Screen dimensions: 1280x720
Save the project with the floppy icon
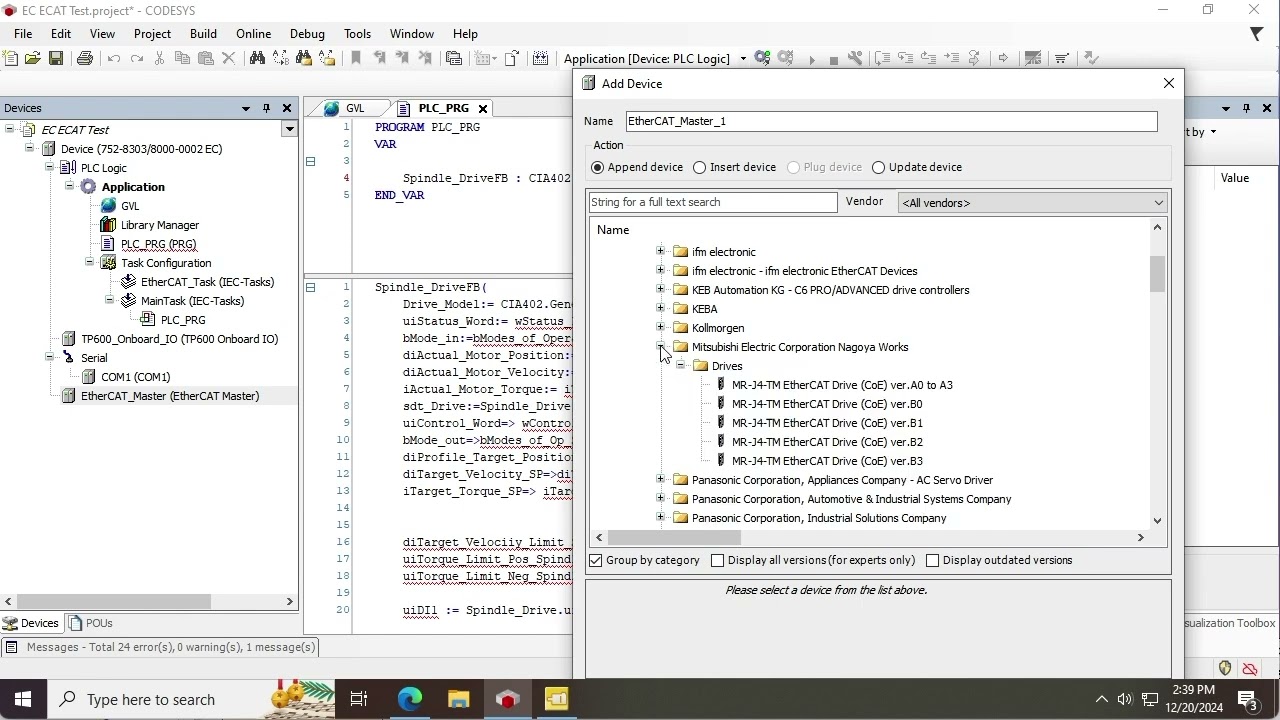click(56, 58)
